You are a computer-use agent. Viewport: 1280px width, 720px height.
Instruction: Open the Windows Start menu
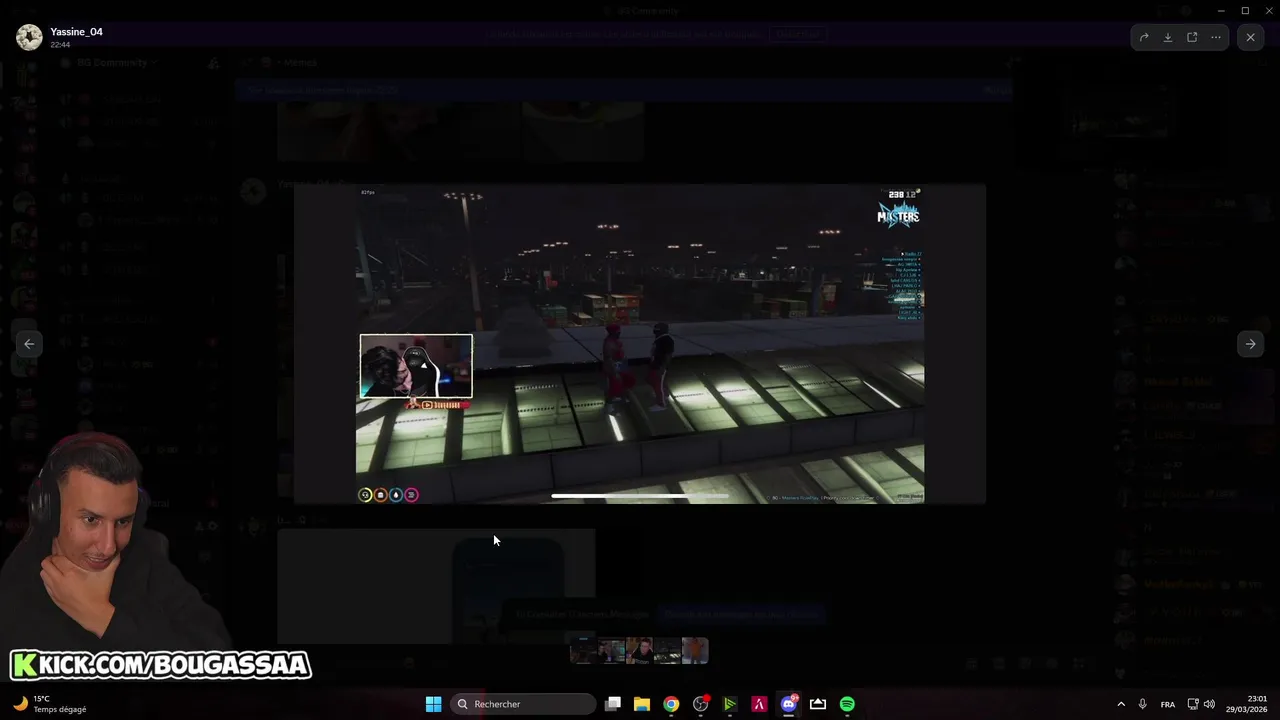[x=433, y=704]
